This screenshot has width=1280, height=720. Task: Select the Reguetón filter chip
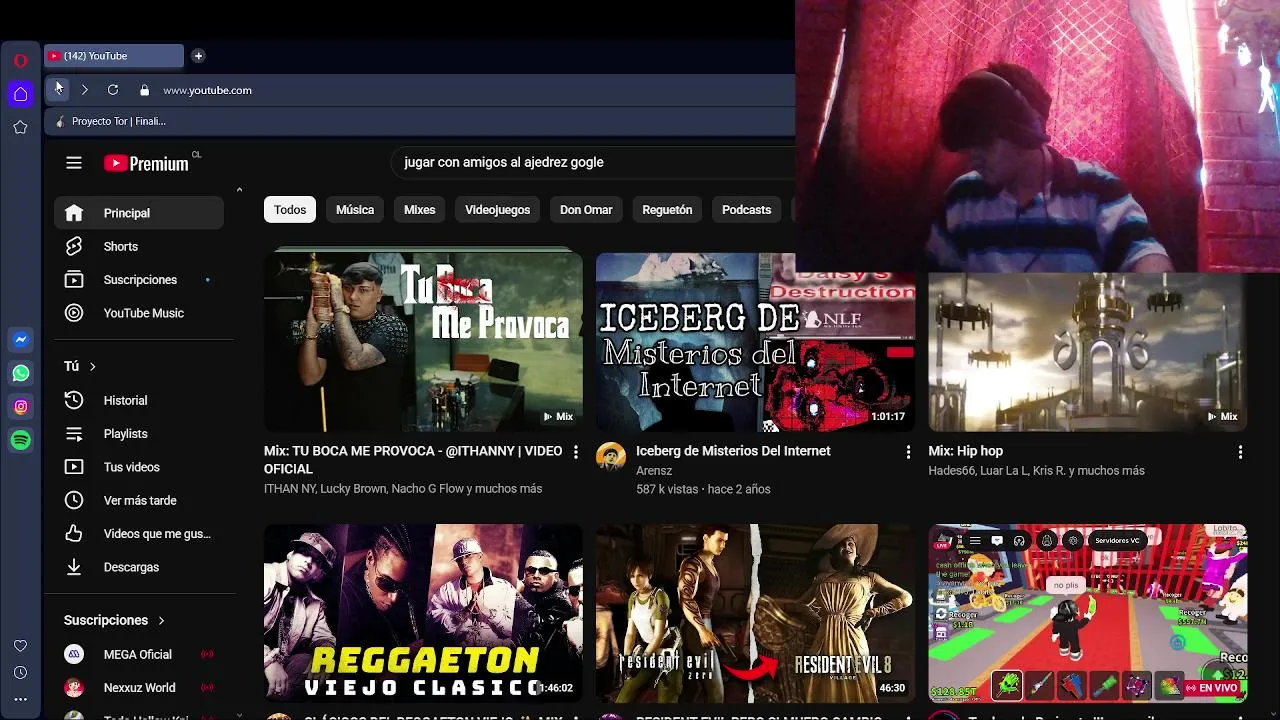[667, 210]
